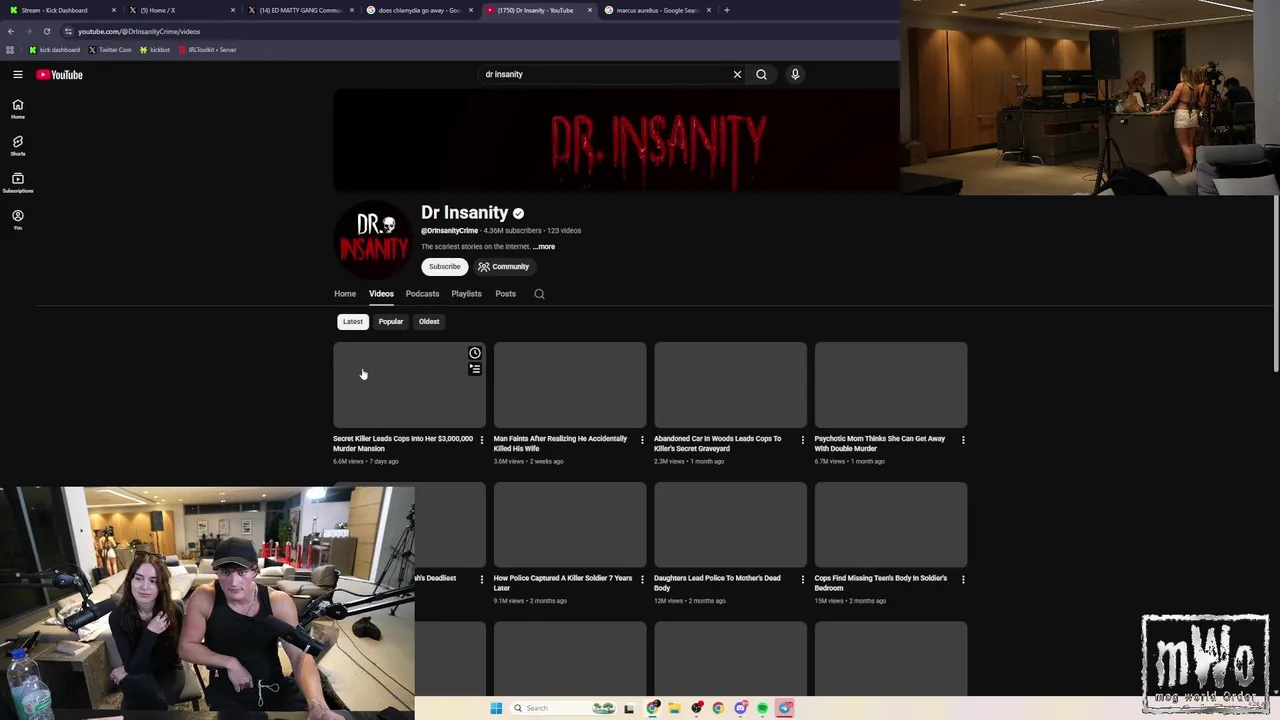The height and width of the screenshot is (720, 1280).
Task: Open Subscriptions in the YouTube sidebar
Action: coord(18,183)
